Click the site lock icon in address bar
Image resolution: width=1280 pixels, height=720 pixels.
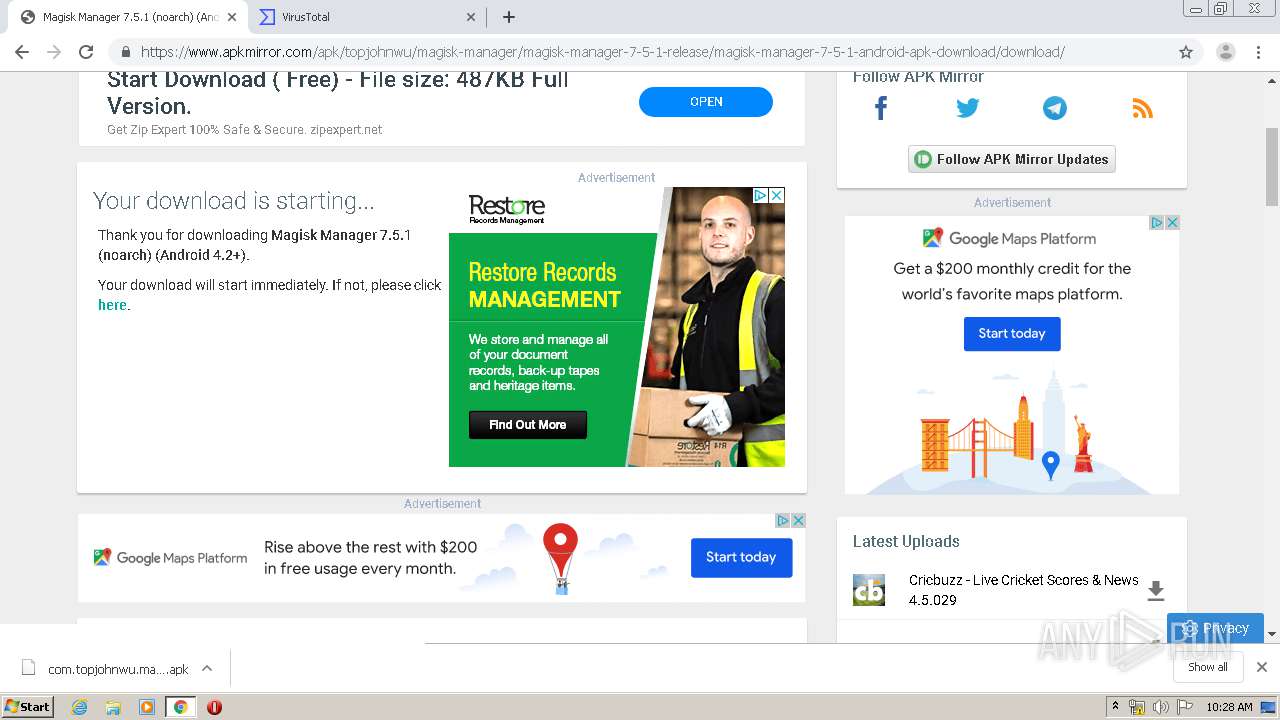(126, 52)
